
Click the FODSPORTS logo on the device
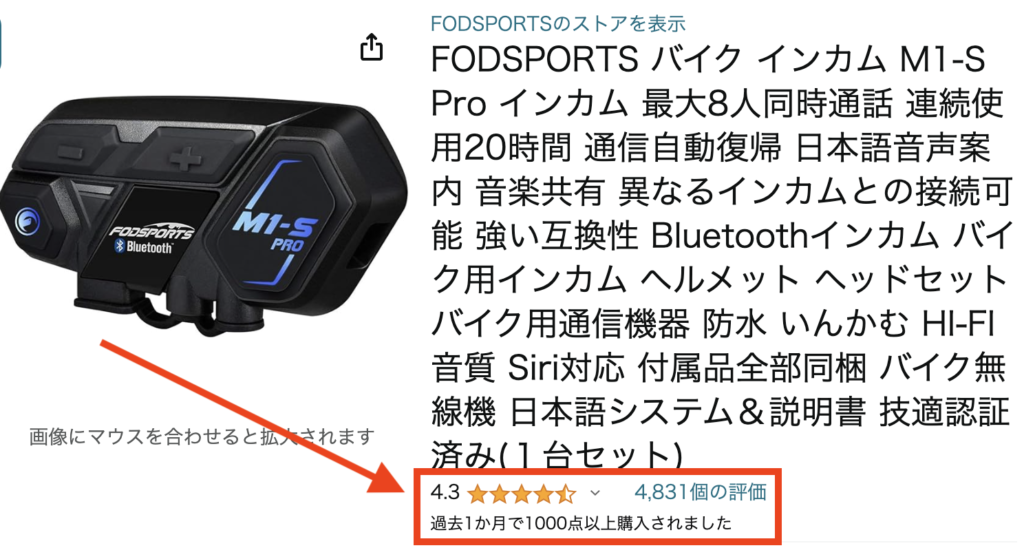[x=151, y=232]
